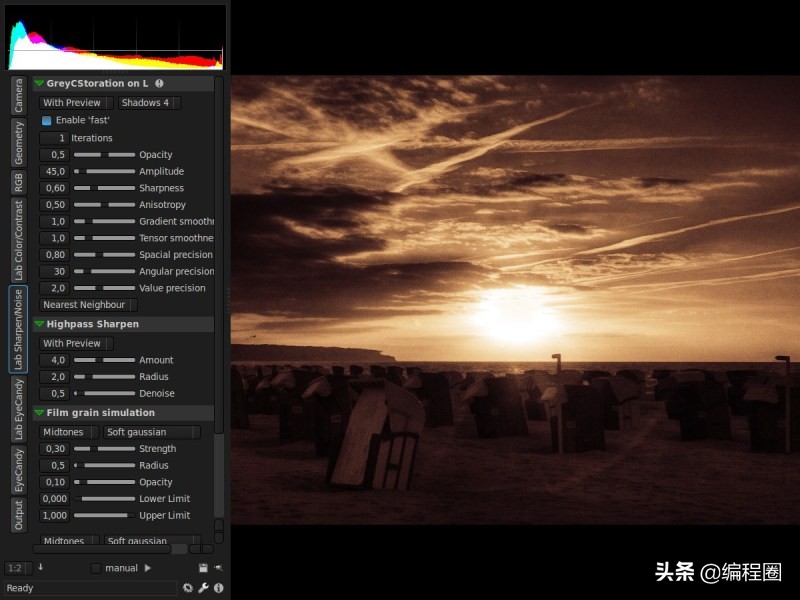Adjust the Angular precision slider
Image resolution: width=800 pixels, height=600 pixels.
pyautogui.click(x=105, y=271)
